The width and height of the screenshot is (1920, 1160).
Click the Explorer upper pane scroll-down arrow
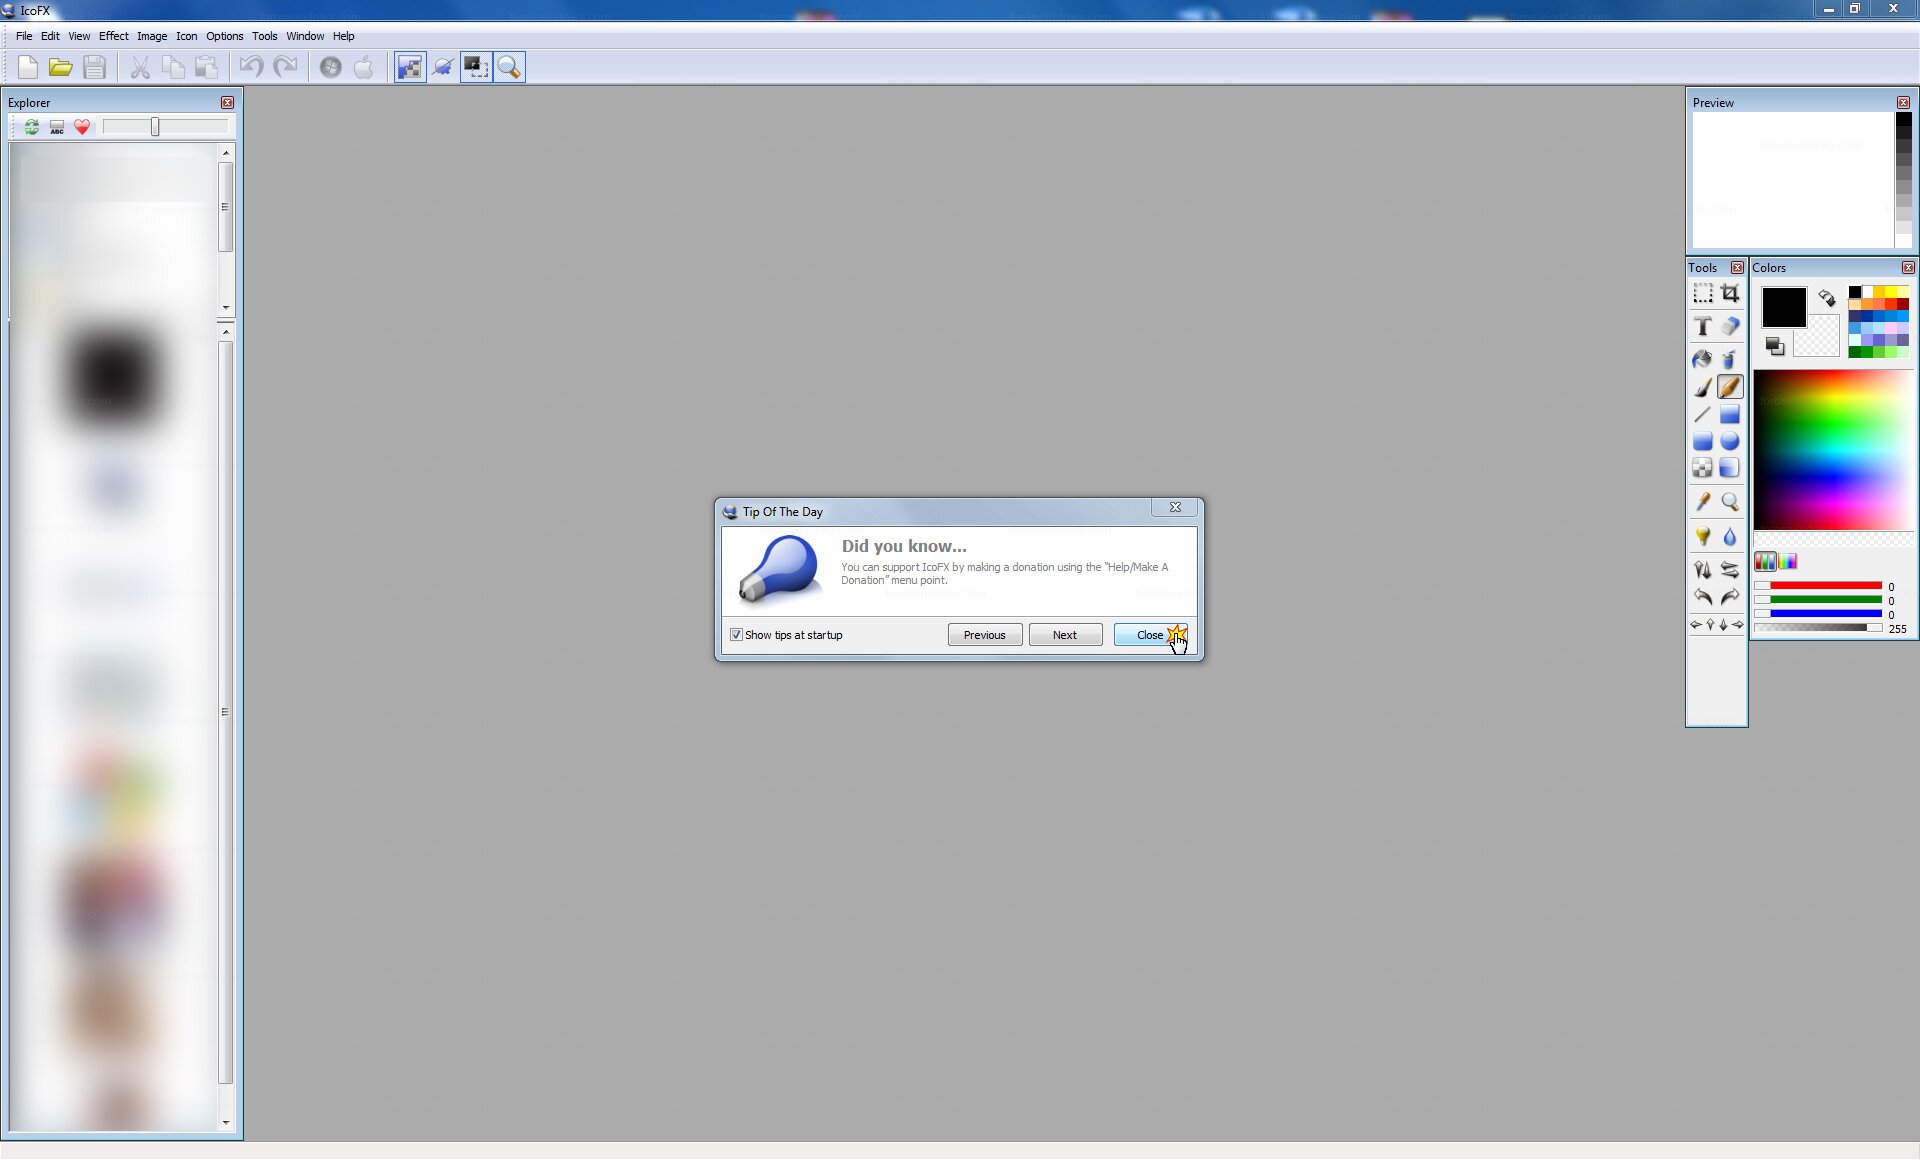click(x=226, y=308)
